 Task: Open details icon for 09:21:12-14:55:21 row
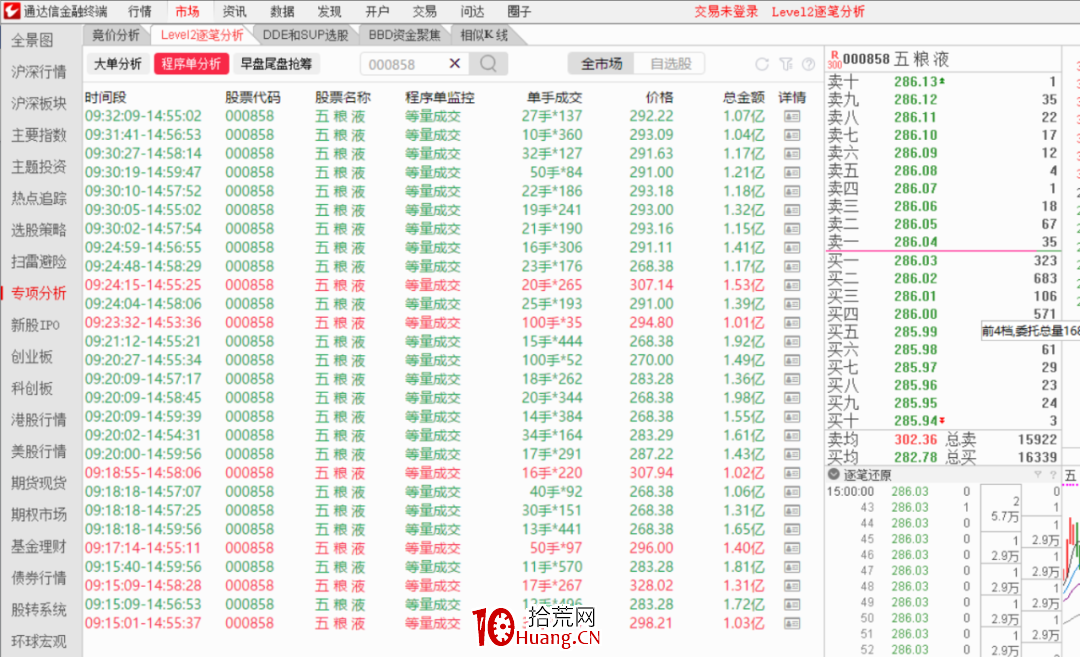[792, 342]
